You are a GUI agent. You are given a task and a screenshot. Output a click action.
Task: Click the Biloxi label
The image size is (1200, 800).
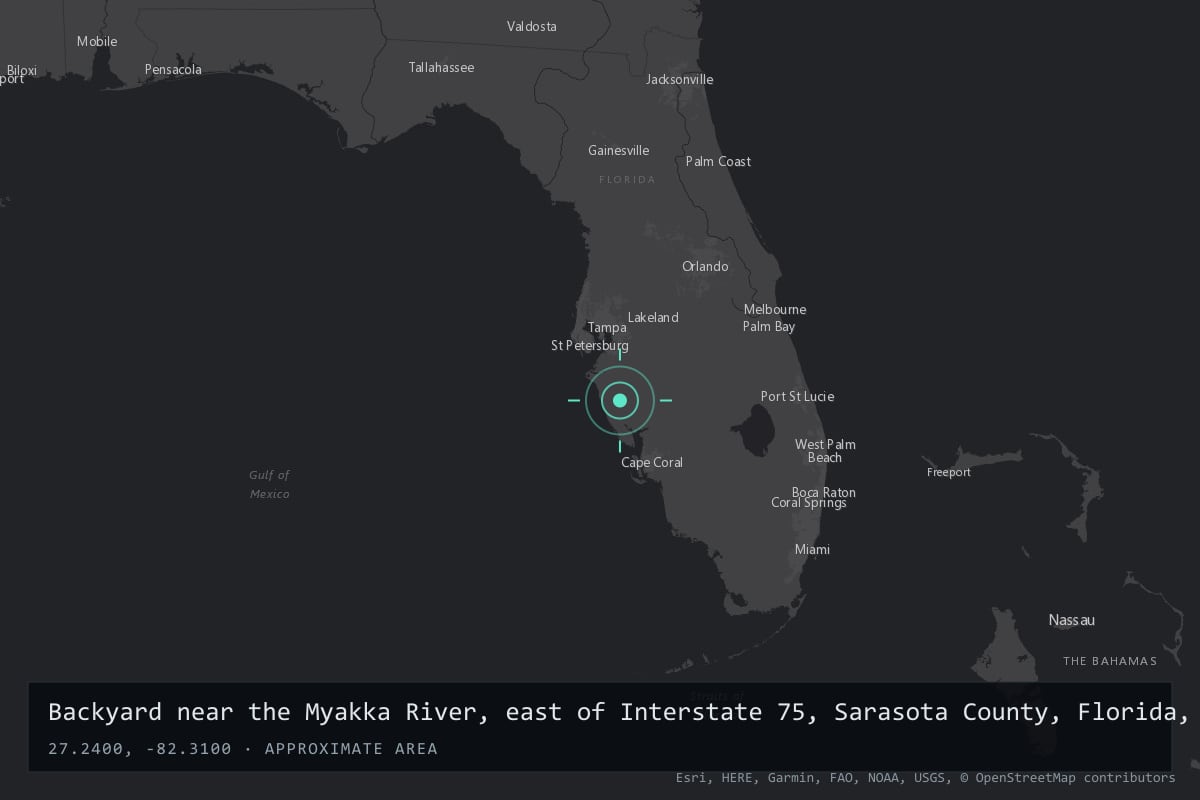(21, 71)
